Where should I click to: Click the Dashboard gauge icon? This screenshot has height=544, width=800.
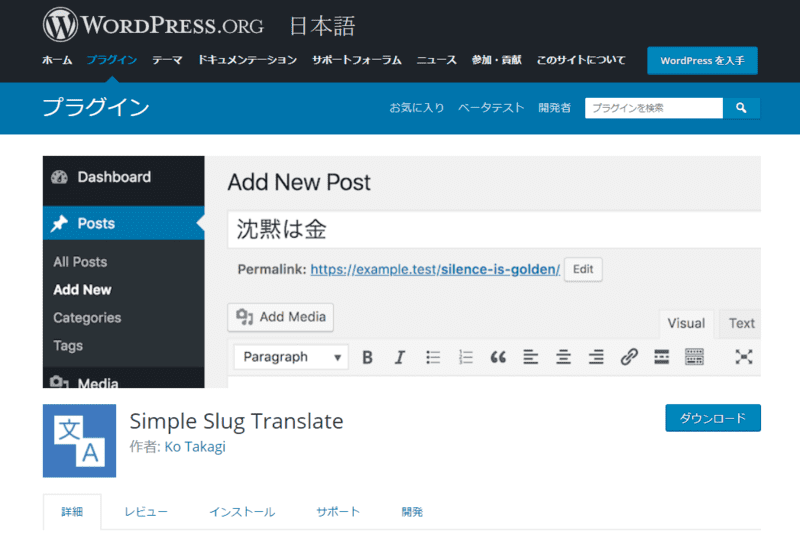pyautogui.click(x=59, y=177)
